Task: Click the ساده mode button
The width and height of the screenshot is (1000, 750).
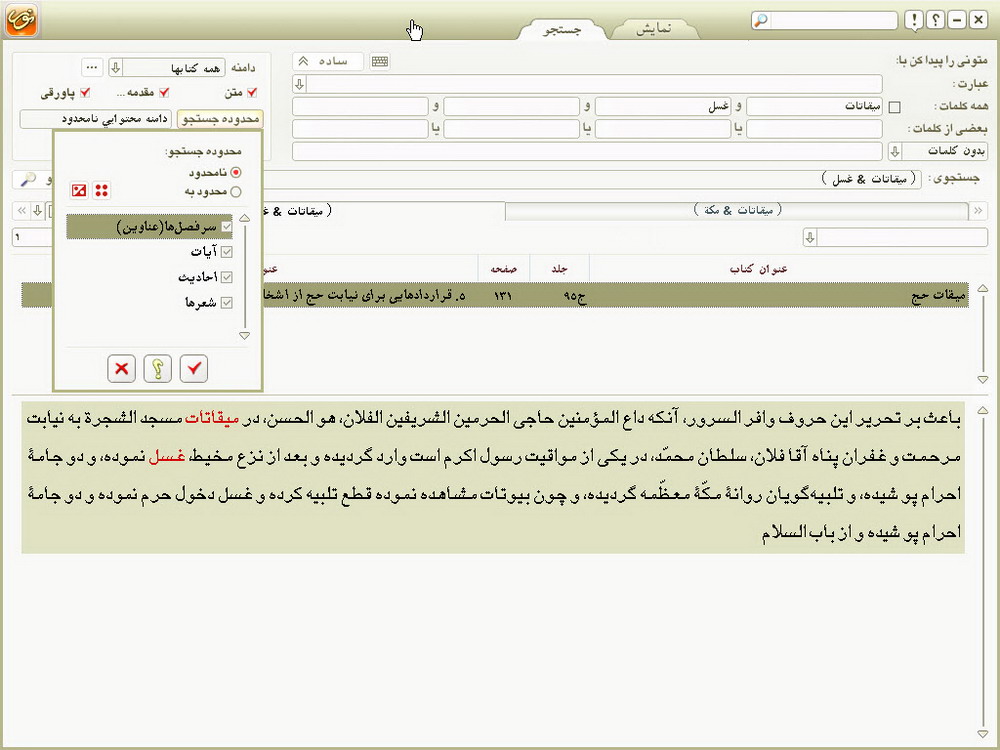Action: pos(328,61)
